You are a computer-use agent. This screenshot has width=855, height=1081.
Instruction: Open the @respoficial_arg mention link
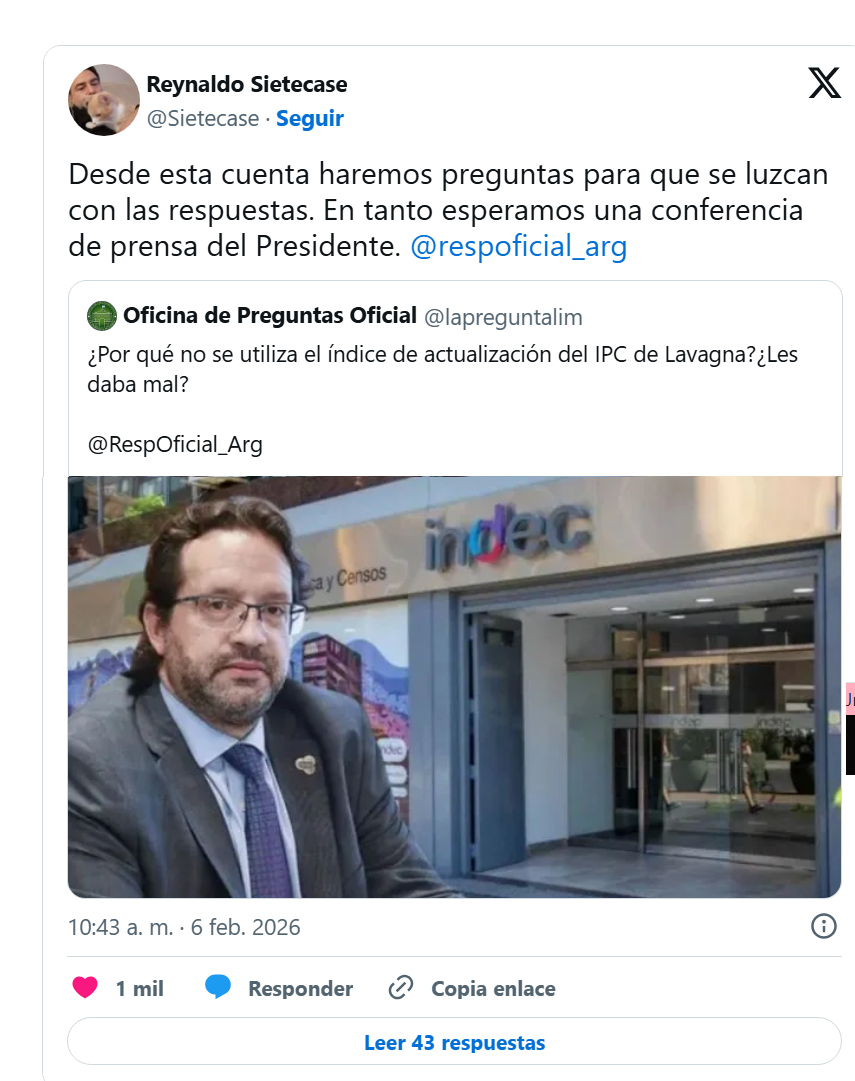click(519, 246)
